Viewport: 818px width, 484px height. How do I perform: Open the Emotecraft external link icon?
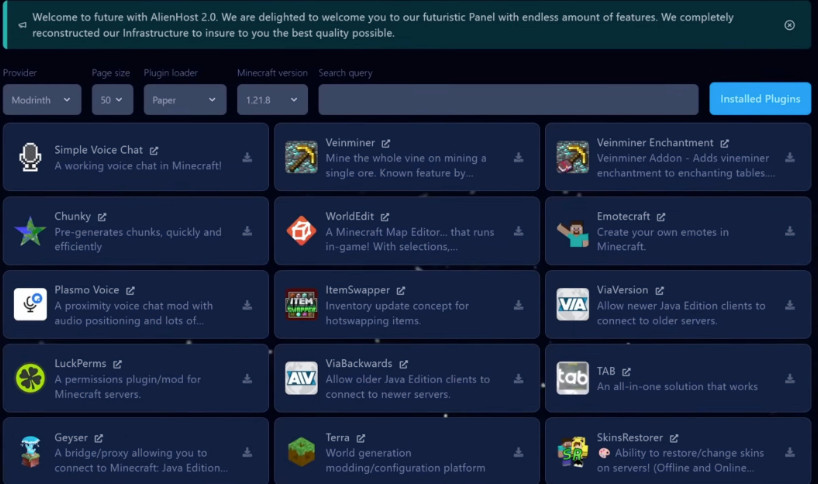pyautogui.click(x=661, y=217)
